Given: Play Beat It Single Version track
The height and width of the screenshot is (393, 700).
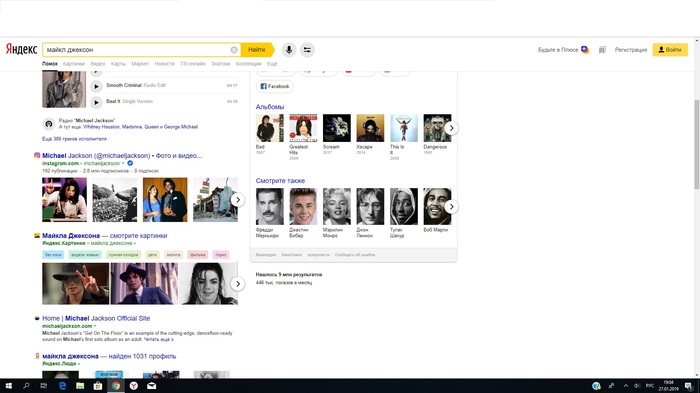Looking at the screenshot, I should pyautogui.click(x=96, y=102).
